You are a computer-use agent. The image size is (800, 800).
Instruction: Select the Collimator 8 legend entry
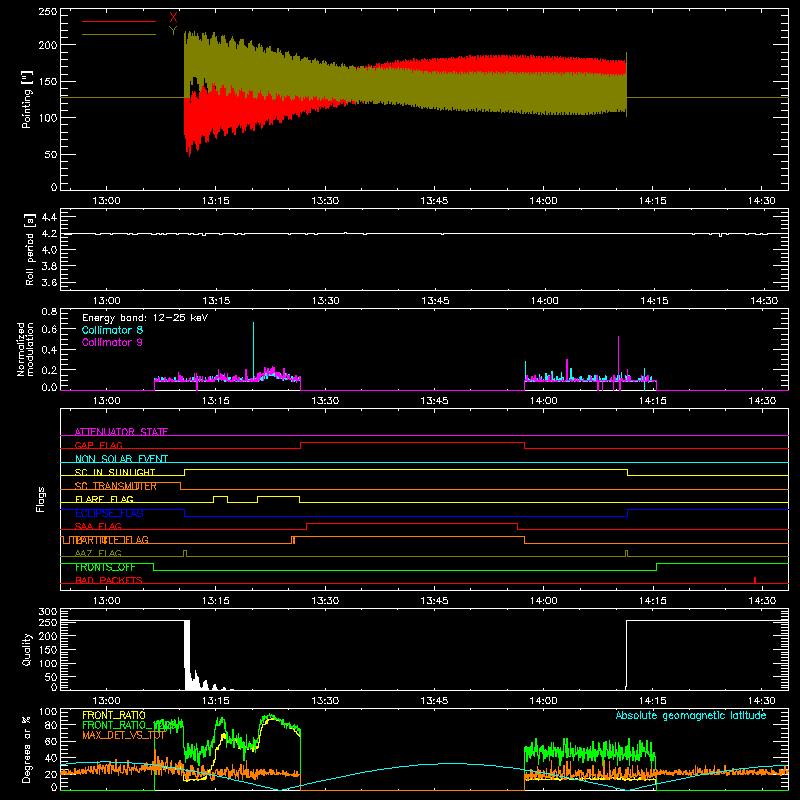point(112,330)
